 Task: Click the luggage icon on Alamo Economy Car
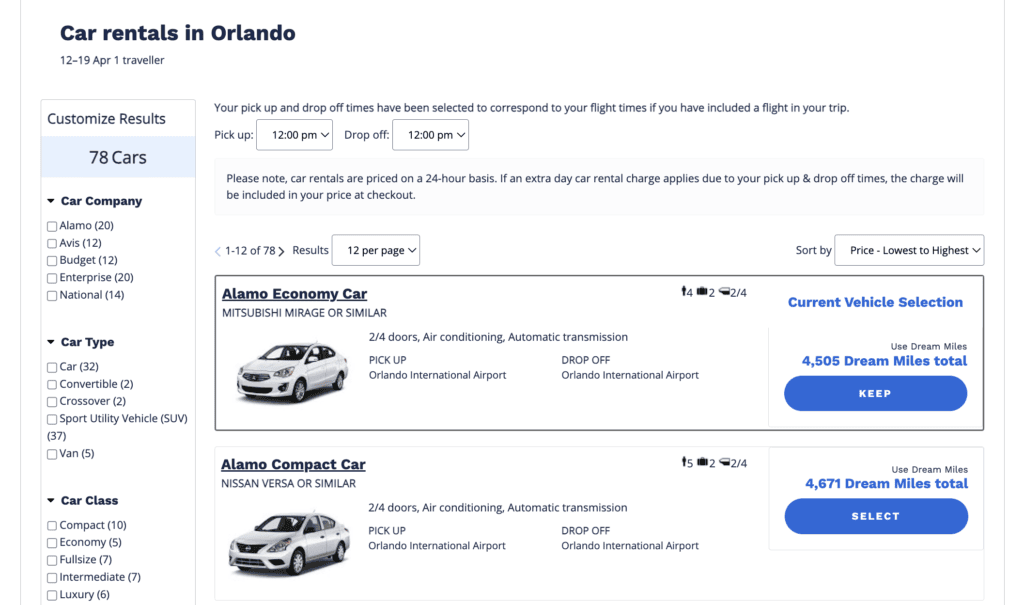702,292
